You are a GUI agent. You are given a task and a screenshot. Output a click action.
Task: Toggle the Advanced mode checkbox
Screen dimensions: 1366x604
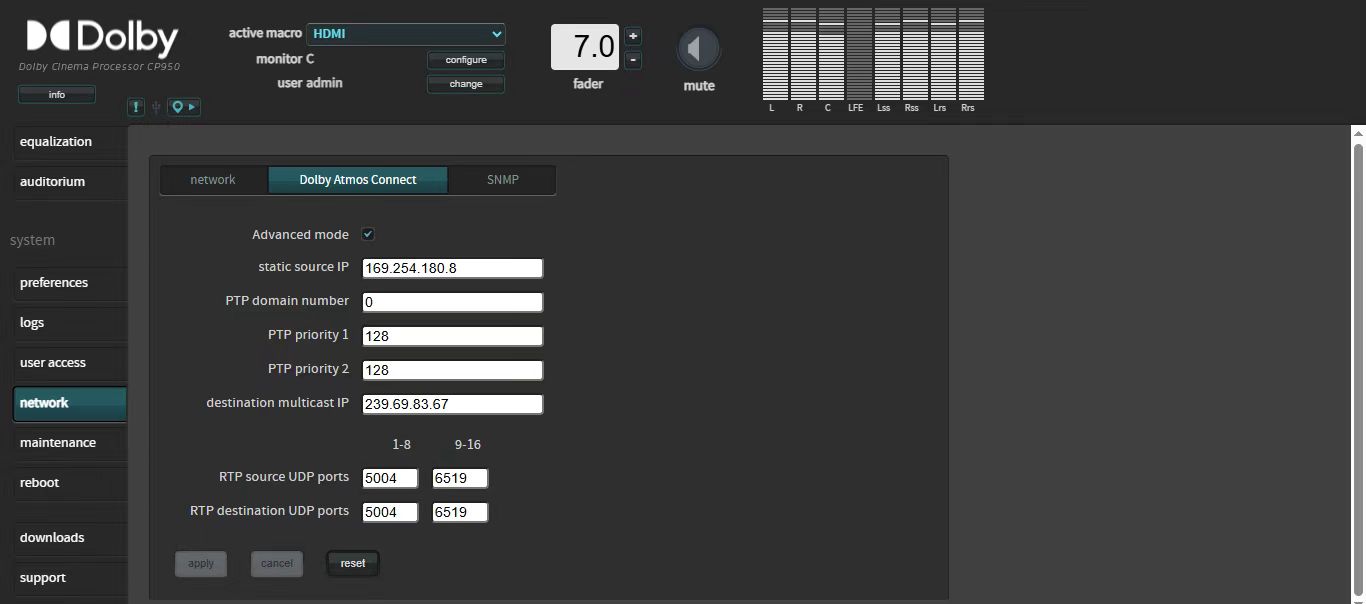pos(368,234)
